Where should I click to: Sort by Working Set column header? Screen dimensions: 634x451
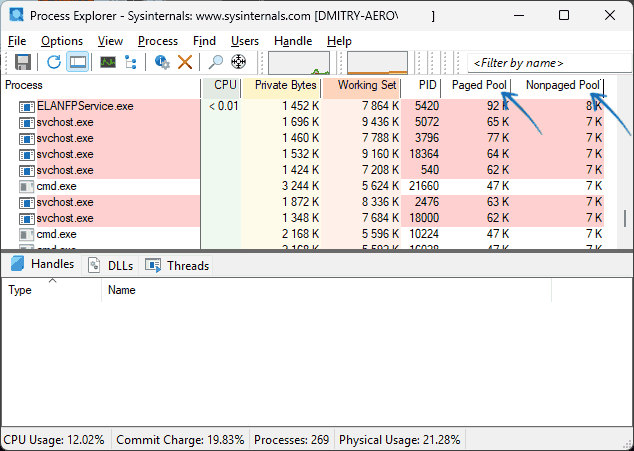click(365, 86)
